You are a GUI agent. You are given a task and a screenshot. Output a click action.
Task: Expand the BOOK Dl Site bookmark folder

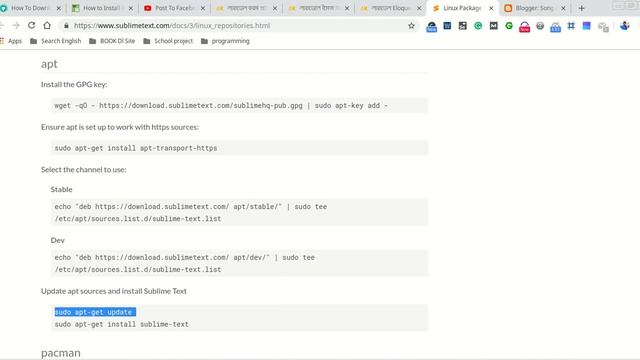pos(112,41)
